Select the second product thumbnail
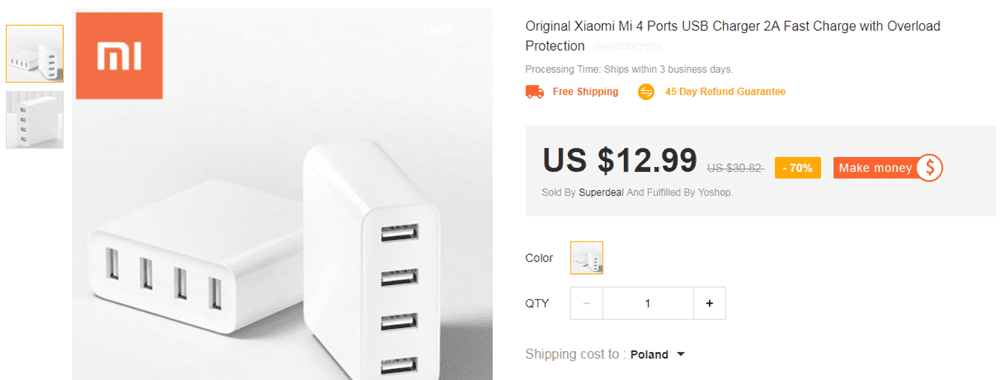This screenshot has width=1000, height=380. [35, 120]
